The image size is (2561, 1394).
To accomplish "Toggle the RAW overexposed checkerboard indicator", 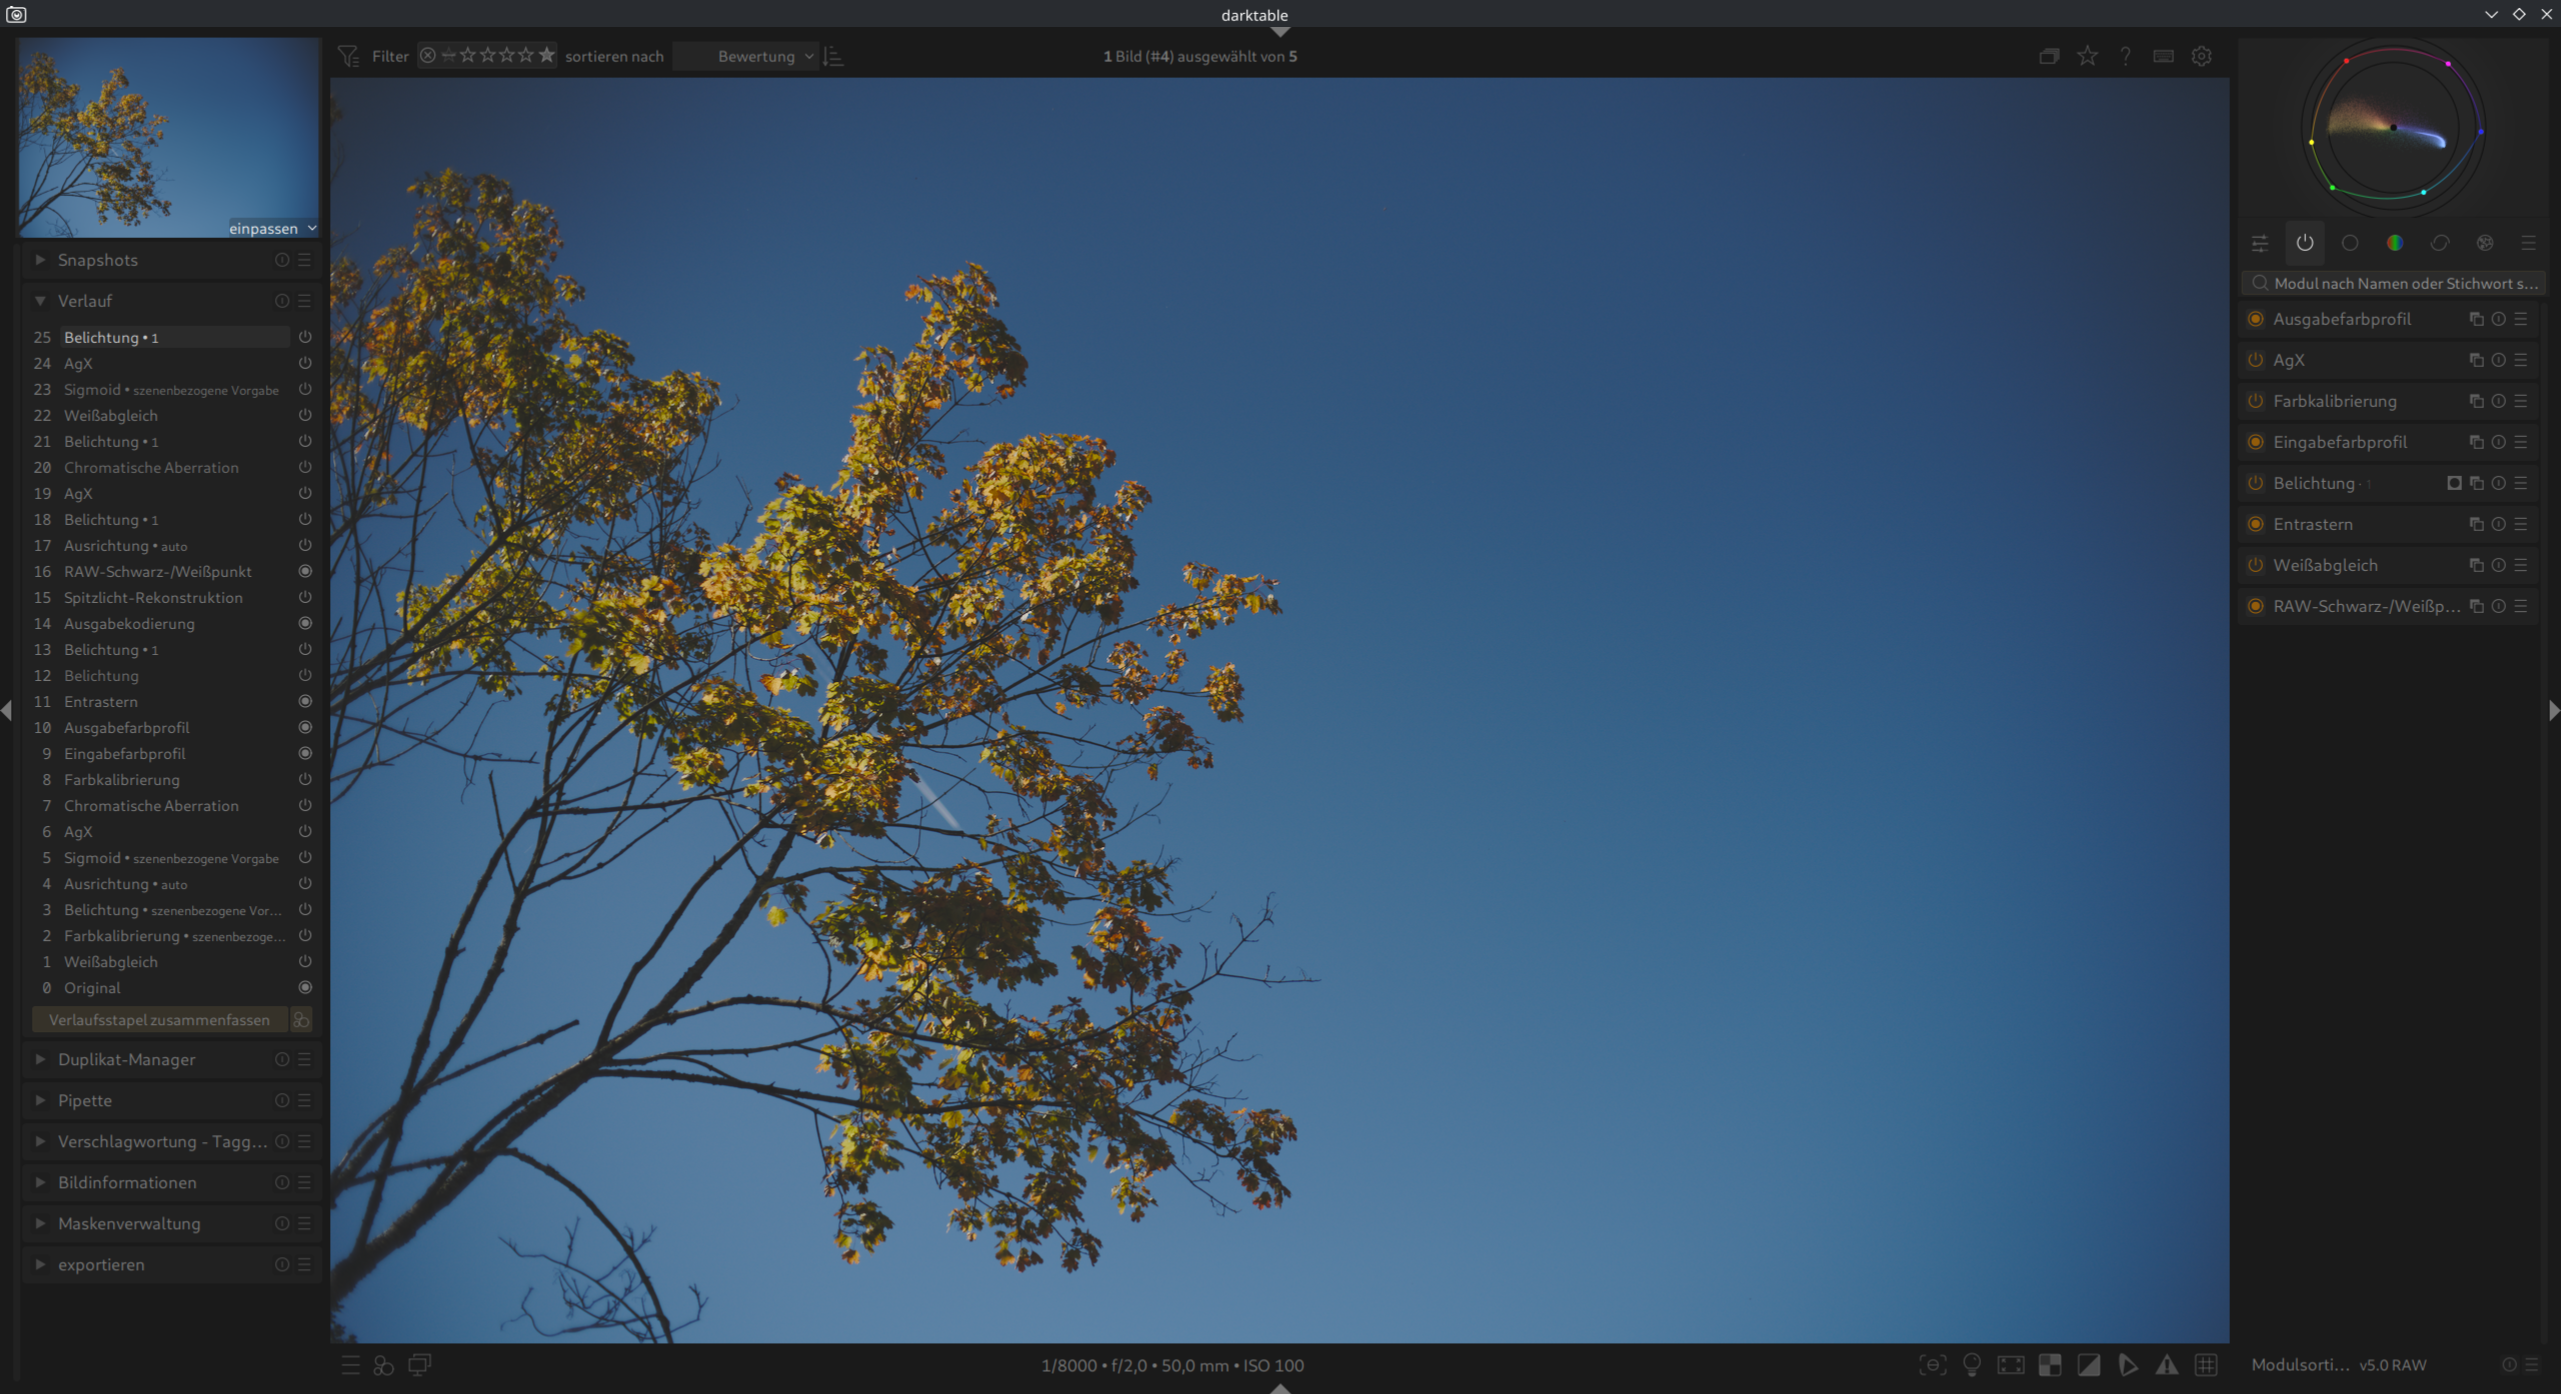I will [2049, 1365].
